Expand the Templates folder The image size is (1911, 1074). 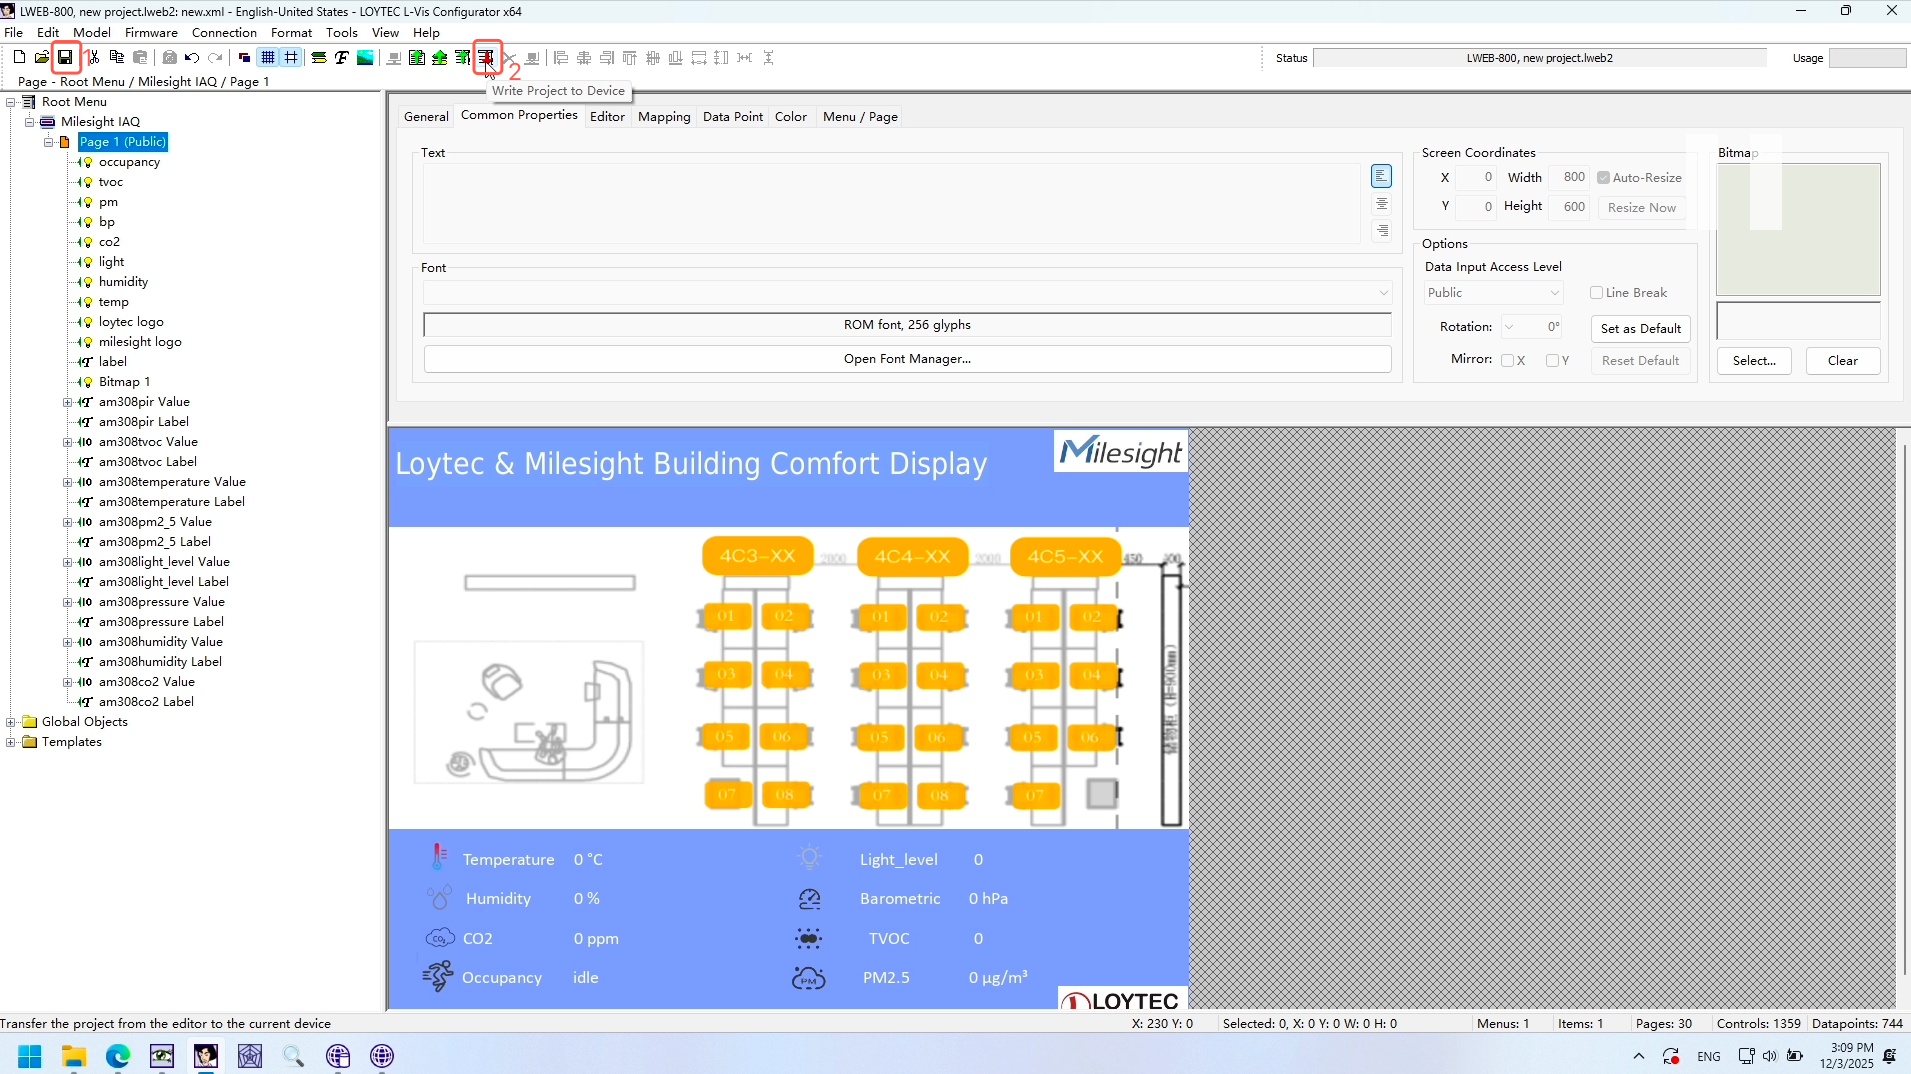[x=11, y=742]
